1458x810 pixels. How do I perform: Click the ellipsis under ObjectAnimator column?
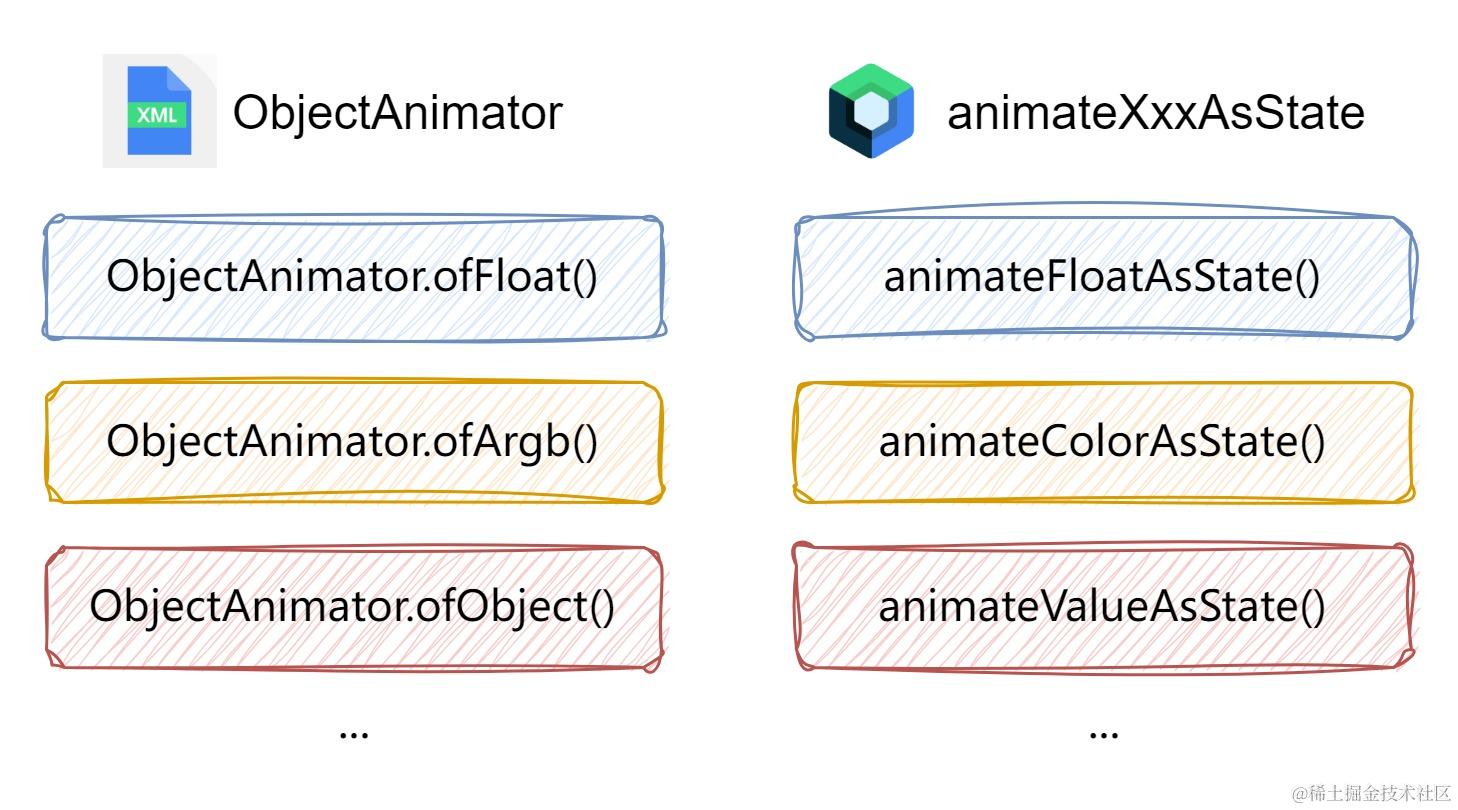click(354, 733)
